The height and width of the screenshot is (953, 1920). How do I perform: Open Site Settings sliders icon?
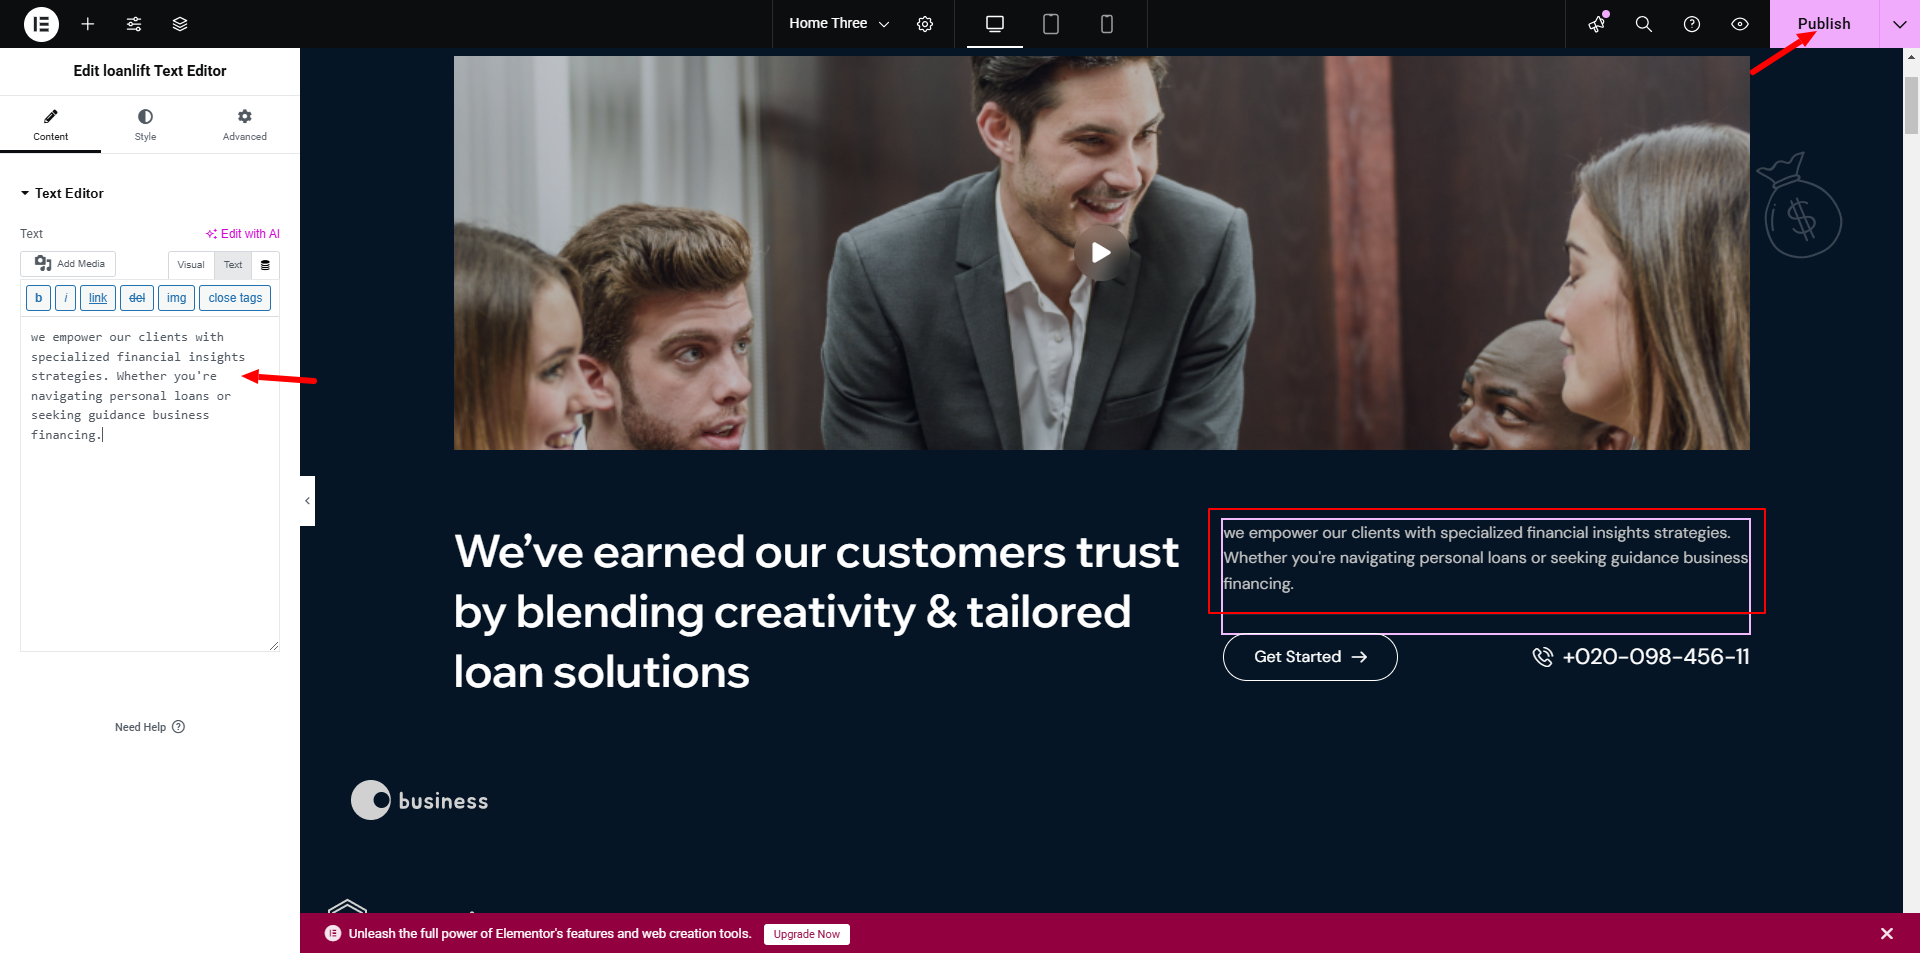(134, 24)
